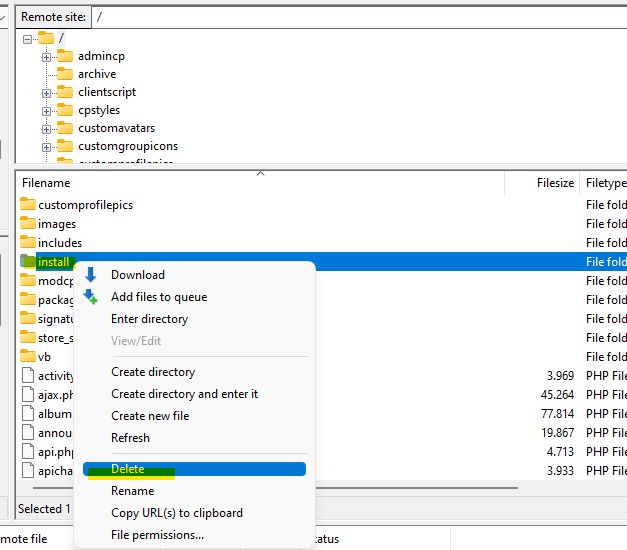627x550 pixels.
Task: Click the customprofilepics folder icon in file list
Action: pos(28,205)
